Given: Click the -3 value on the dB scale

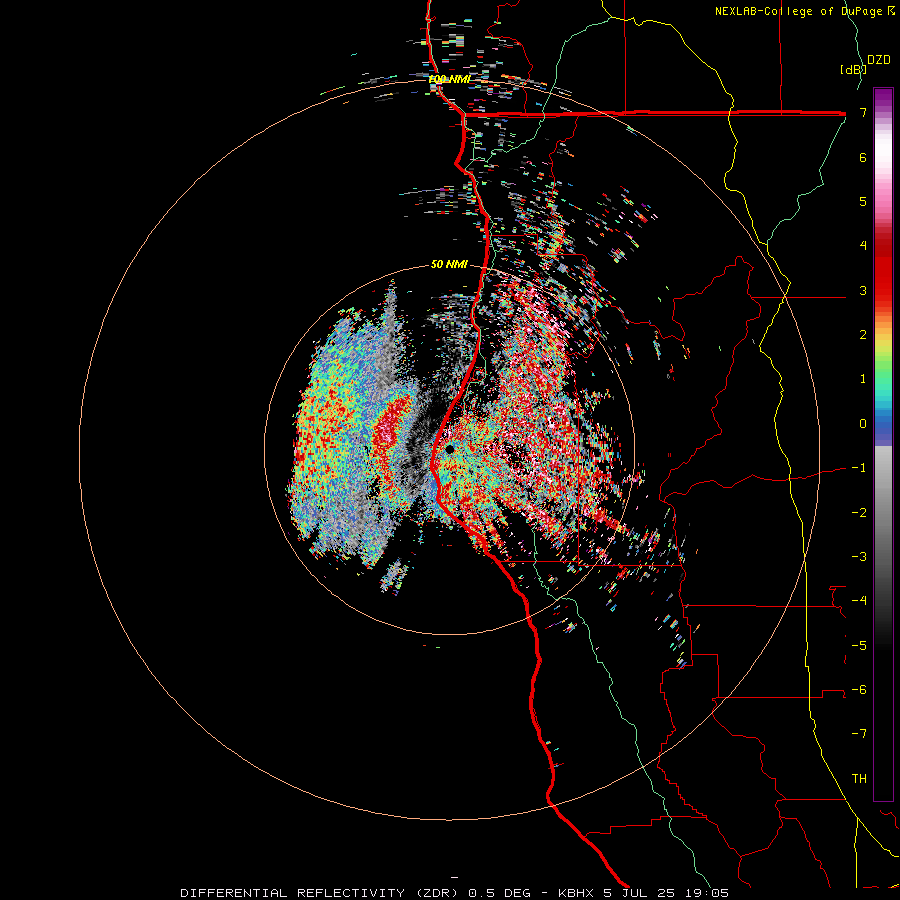Looking at the screenshot, I should [859, 557].
